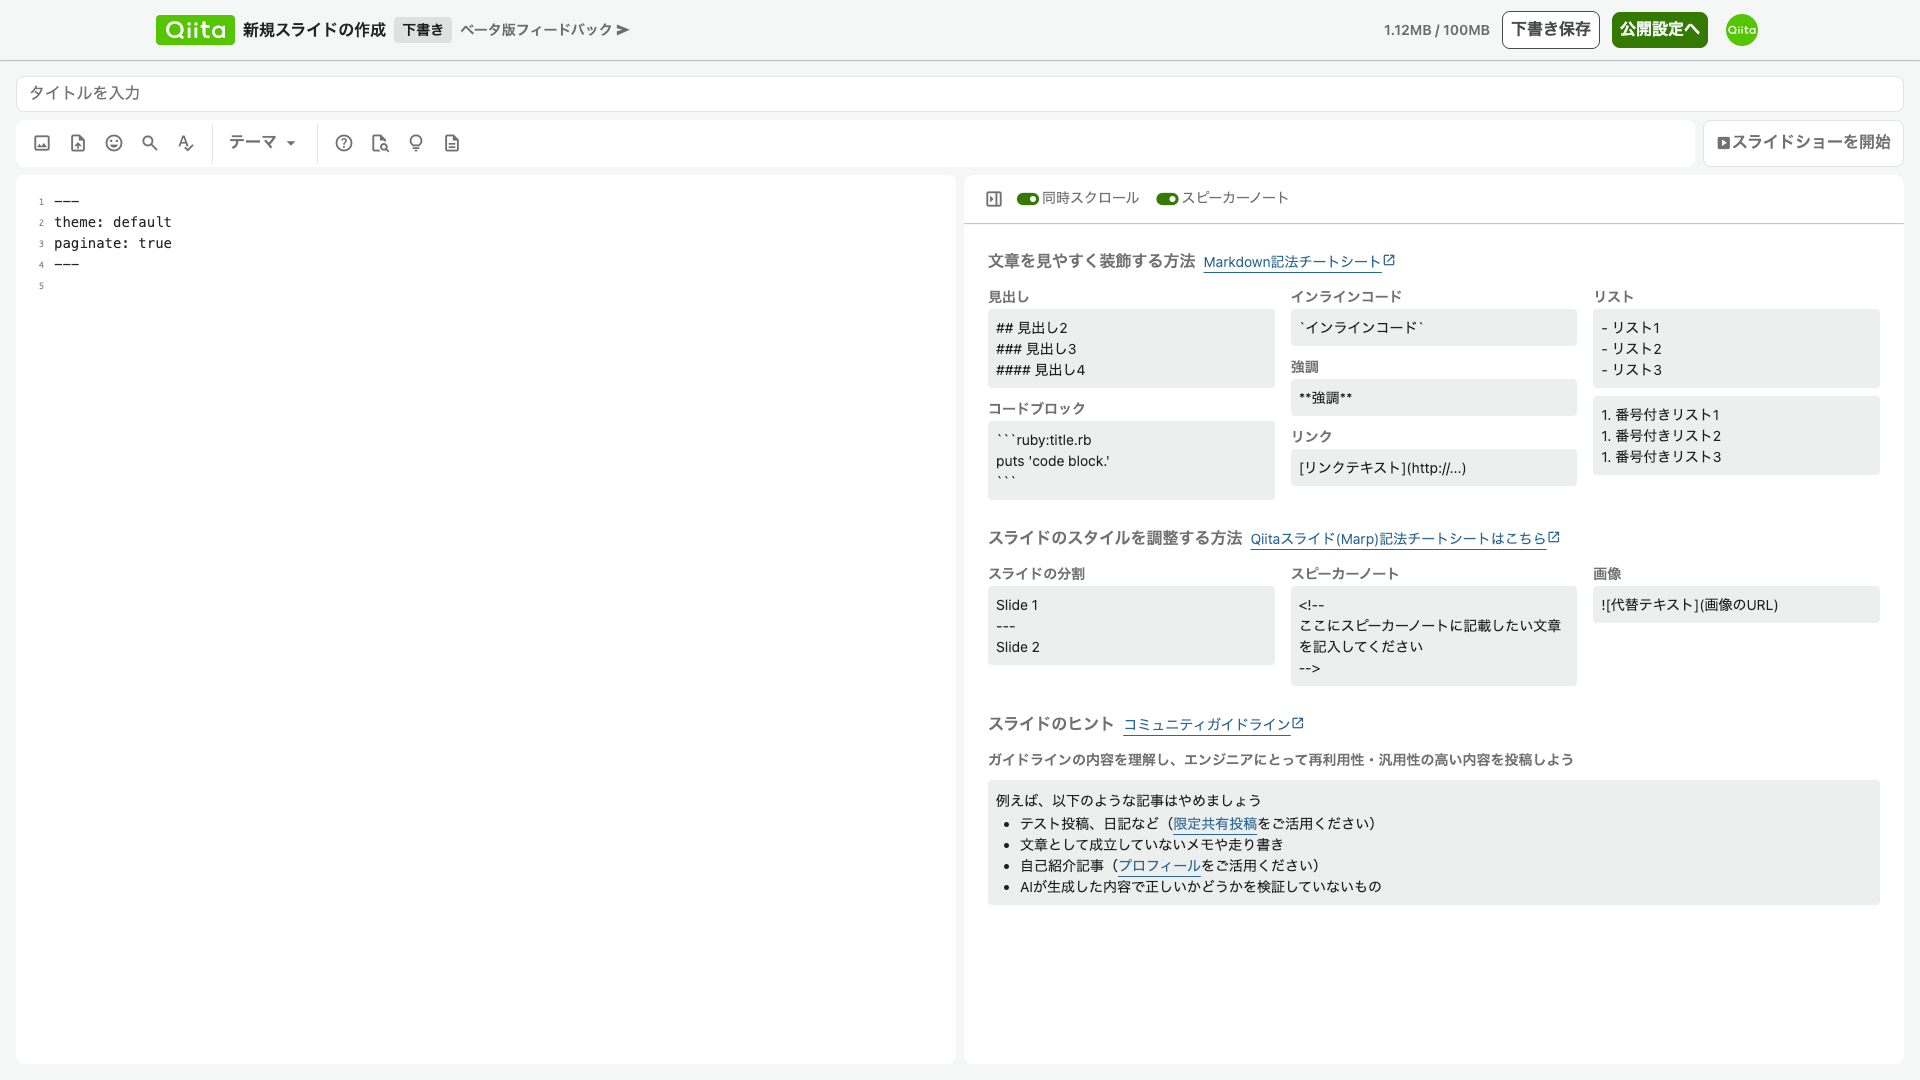Open the ベータ版フィードバック link
The image size is (1920, 1080).
click(544, 30)
